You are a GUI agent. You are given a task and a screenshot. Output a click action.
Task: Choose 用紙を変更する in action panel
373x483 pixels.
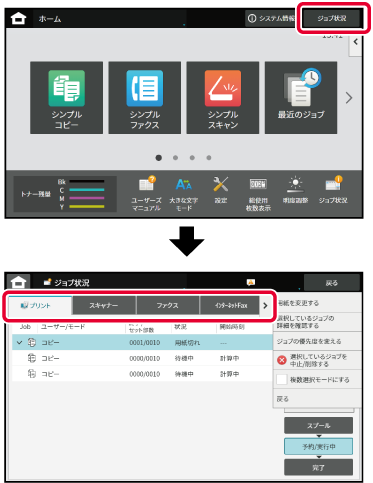(x=317, y=303)
